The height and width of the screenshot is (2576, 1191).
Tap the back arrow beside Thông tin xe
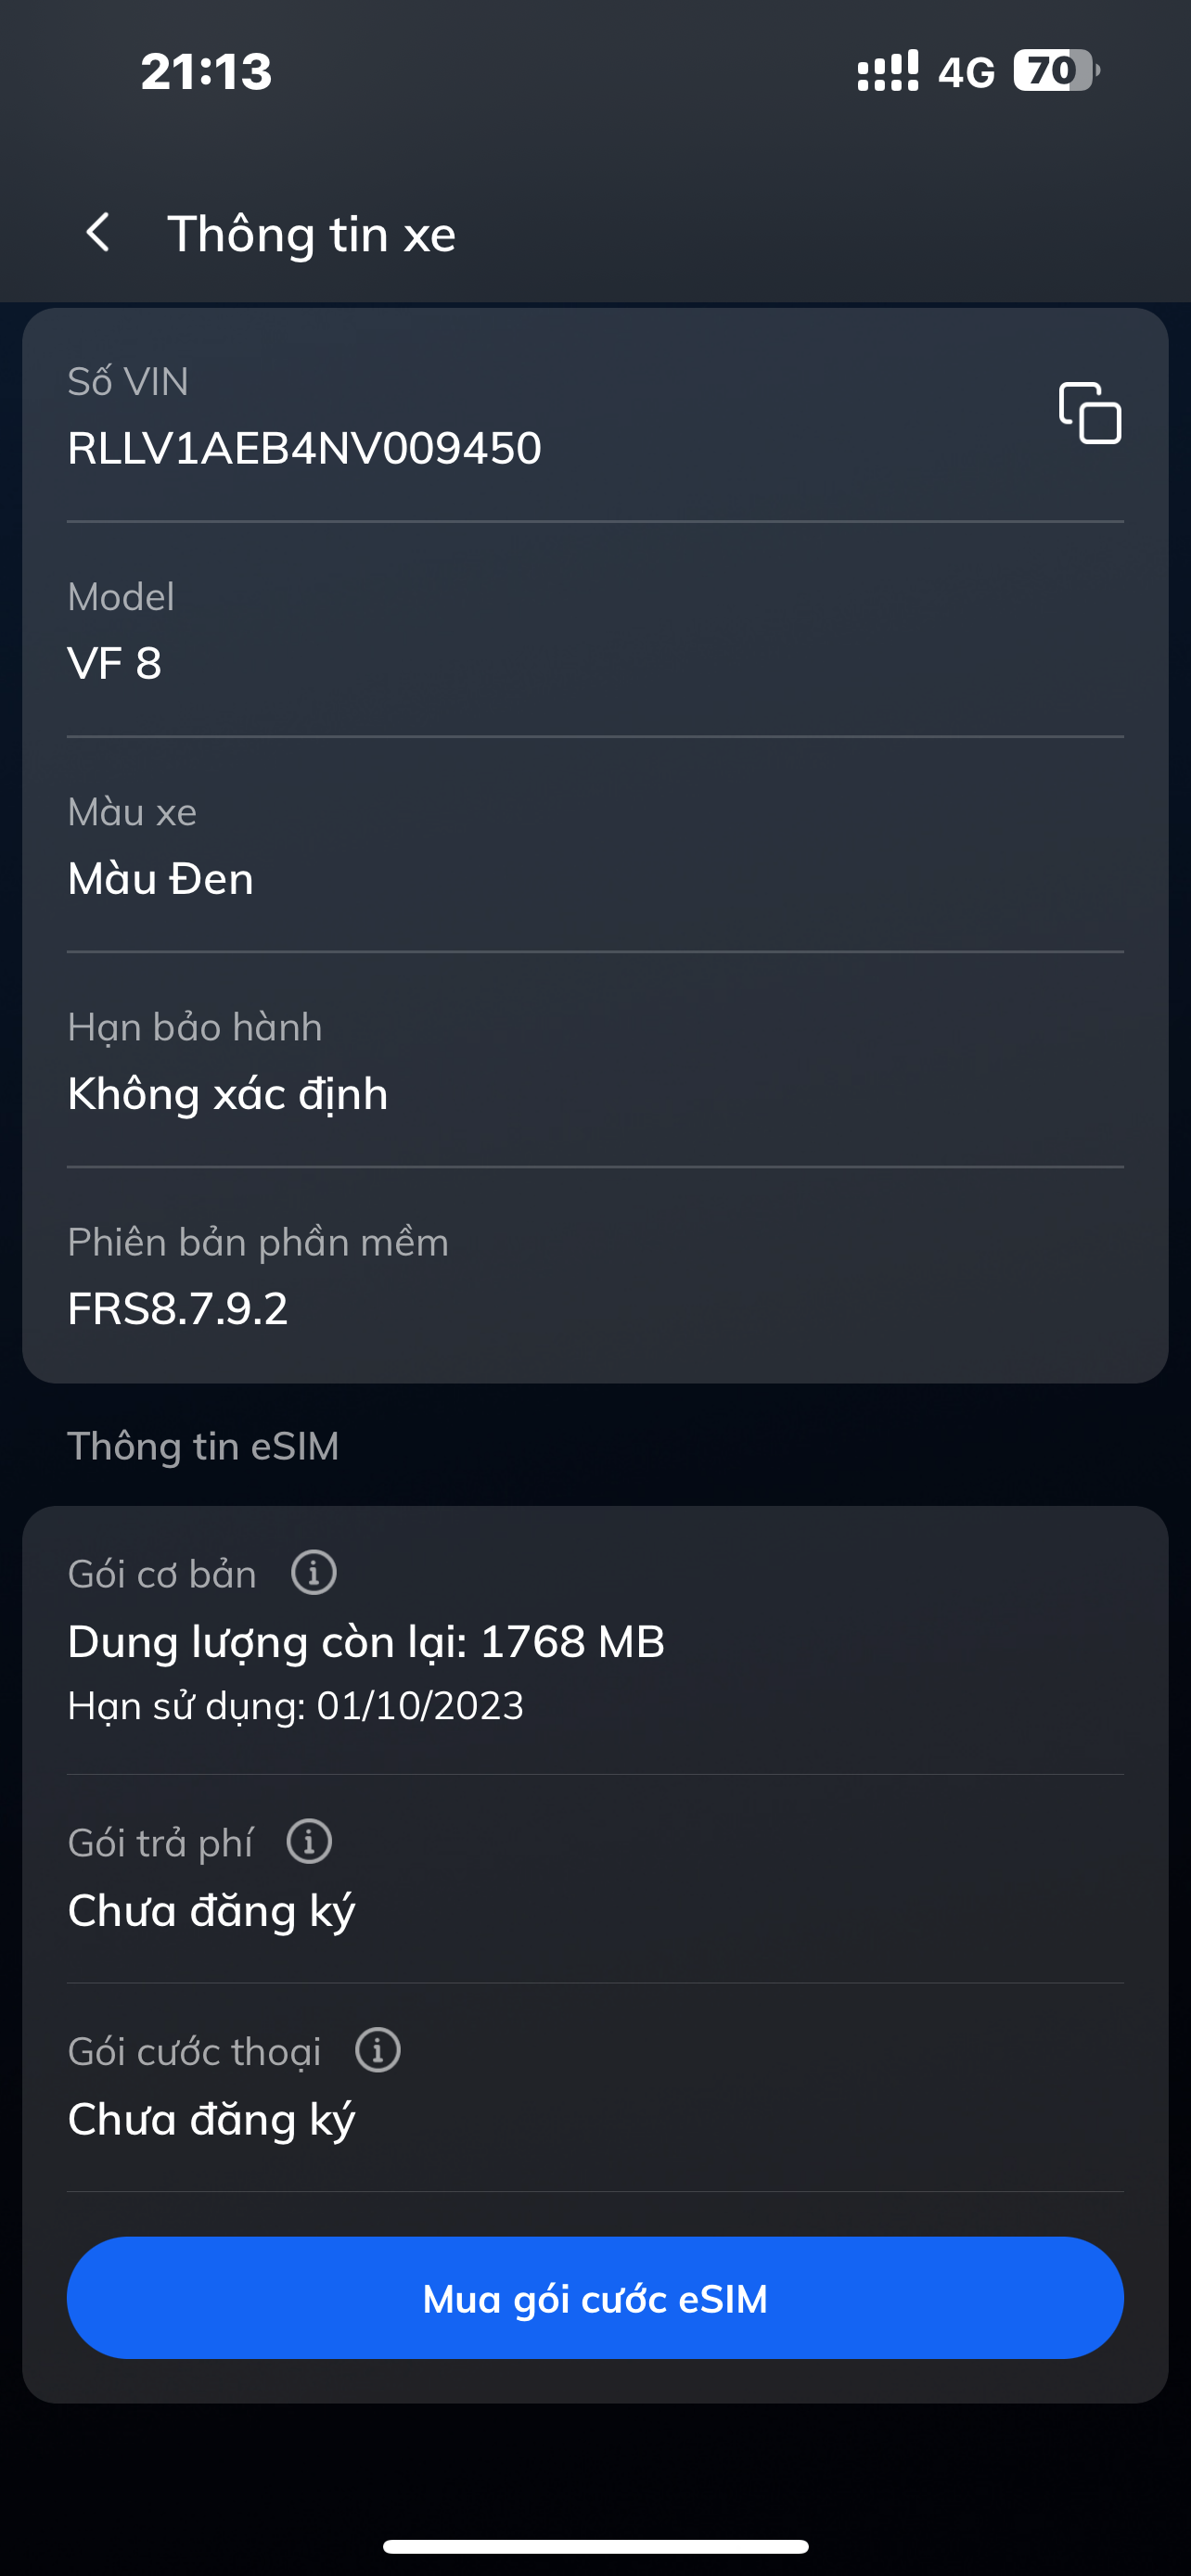(98, 233)
